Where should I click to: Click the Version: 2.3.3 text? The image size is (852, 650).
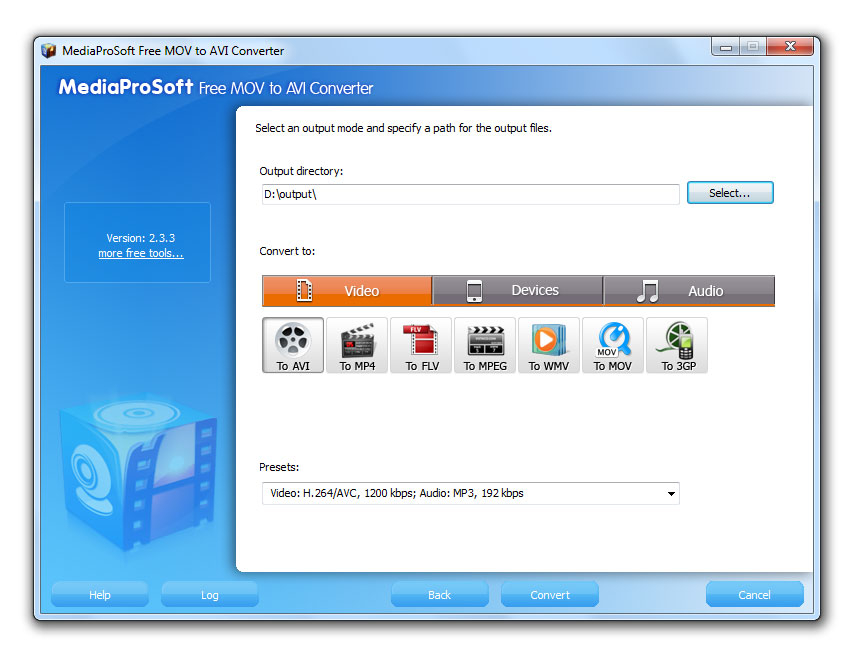tap(141, 238)
